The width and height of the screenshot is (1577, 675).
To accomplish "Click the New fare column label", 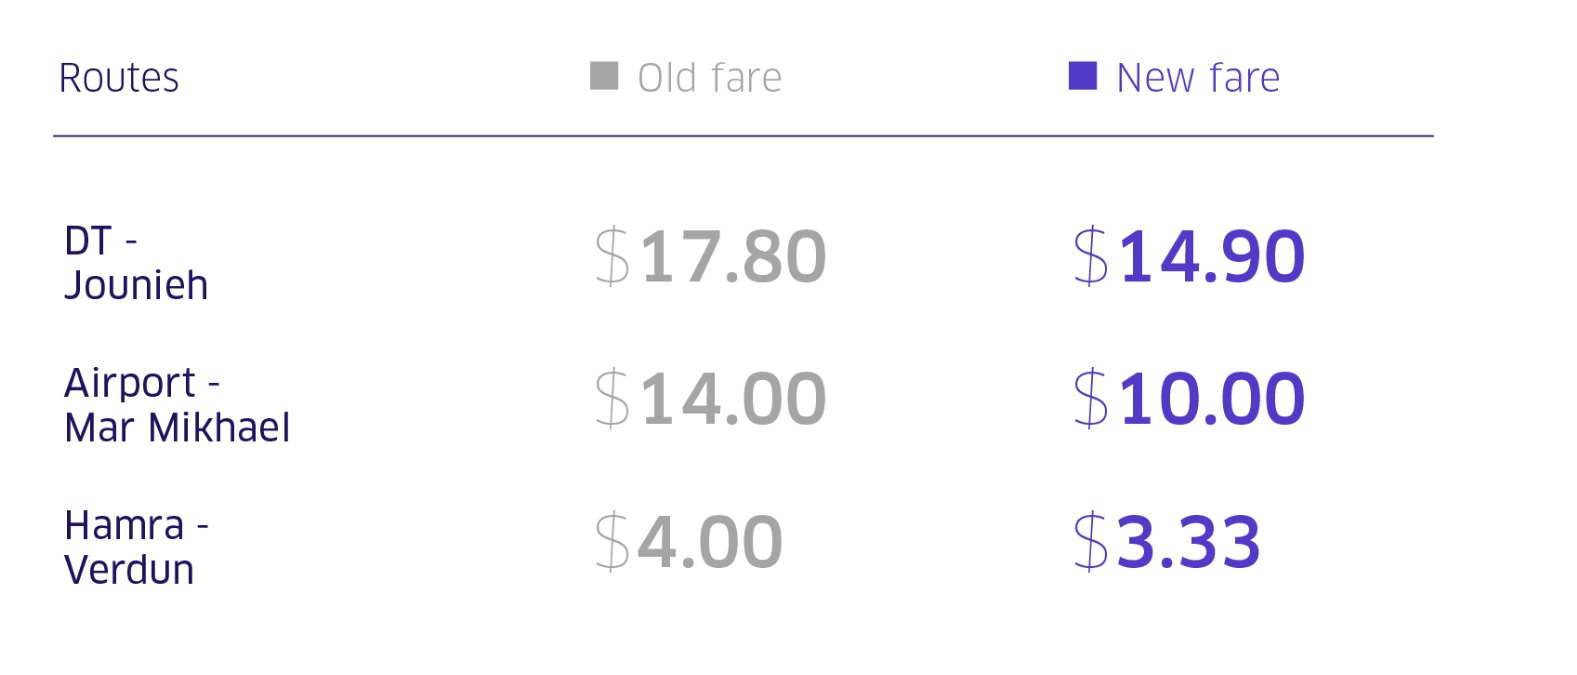I will click(1197, 78).
